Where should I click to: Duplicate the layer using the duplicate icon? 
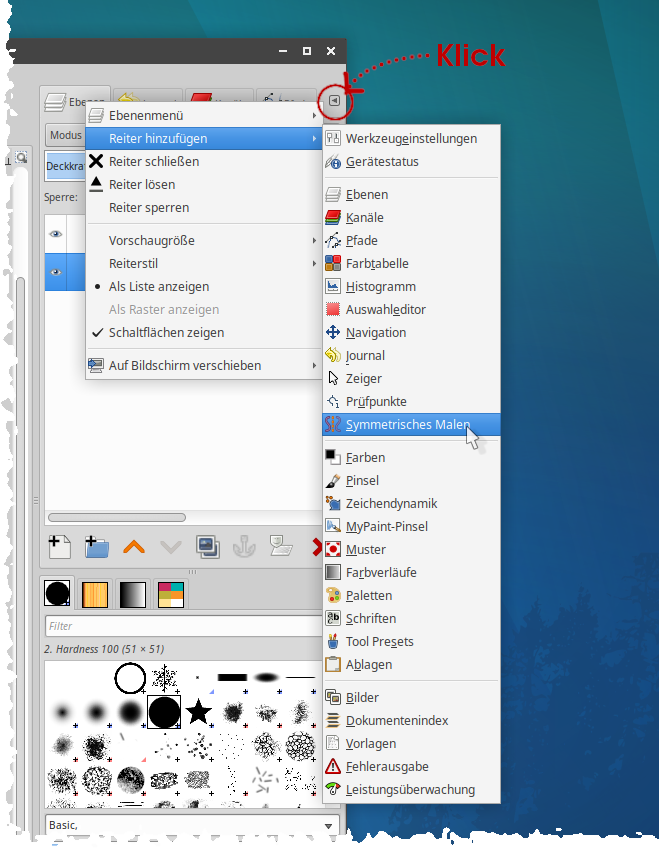point(208,546)
